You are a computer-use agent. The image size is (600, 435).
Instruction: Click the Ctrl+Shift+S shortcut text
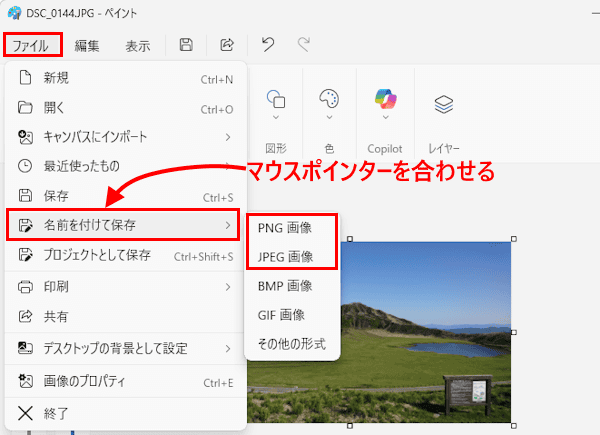[204, 257]
